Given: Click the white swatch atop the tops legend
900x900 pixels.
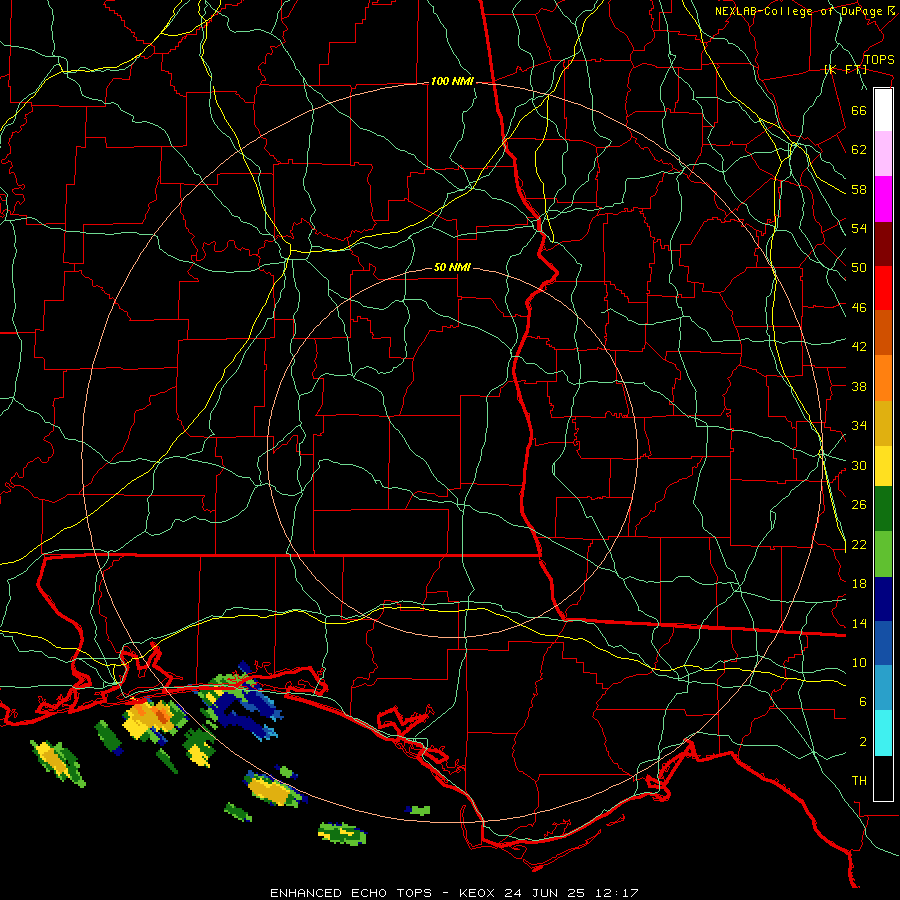Looking at the screenshot, I should (883, 110).
